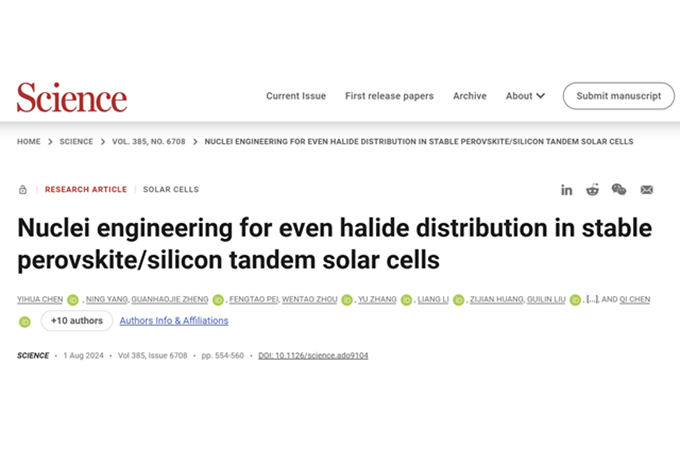Screen dimensions: 680x450
Task: Share the article on Reddit
Action: pos(593,189)
